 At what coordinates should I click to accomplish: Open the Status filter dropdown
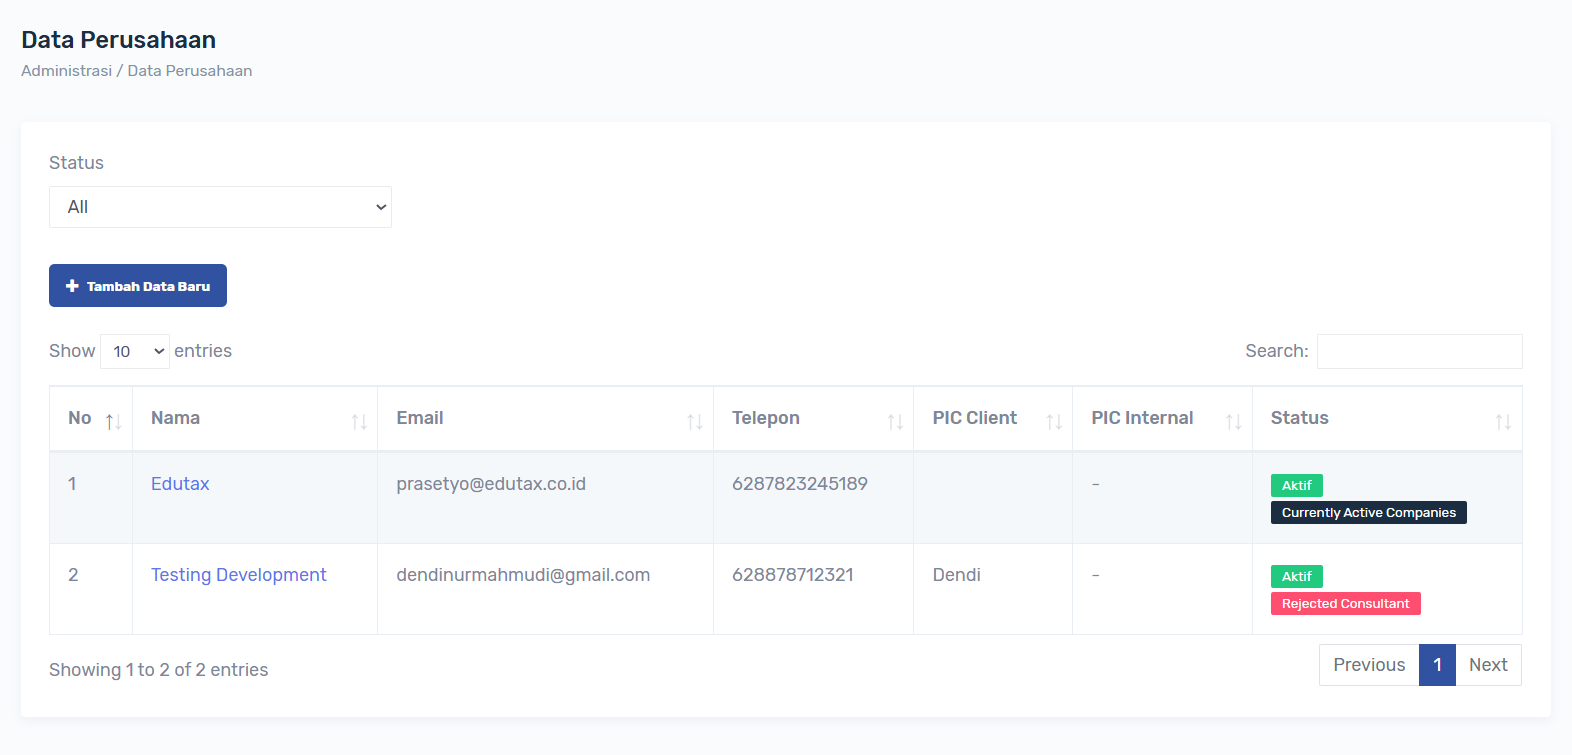point(220,207)
